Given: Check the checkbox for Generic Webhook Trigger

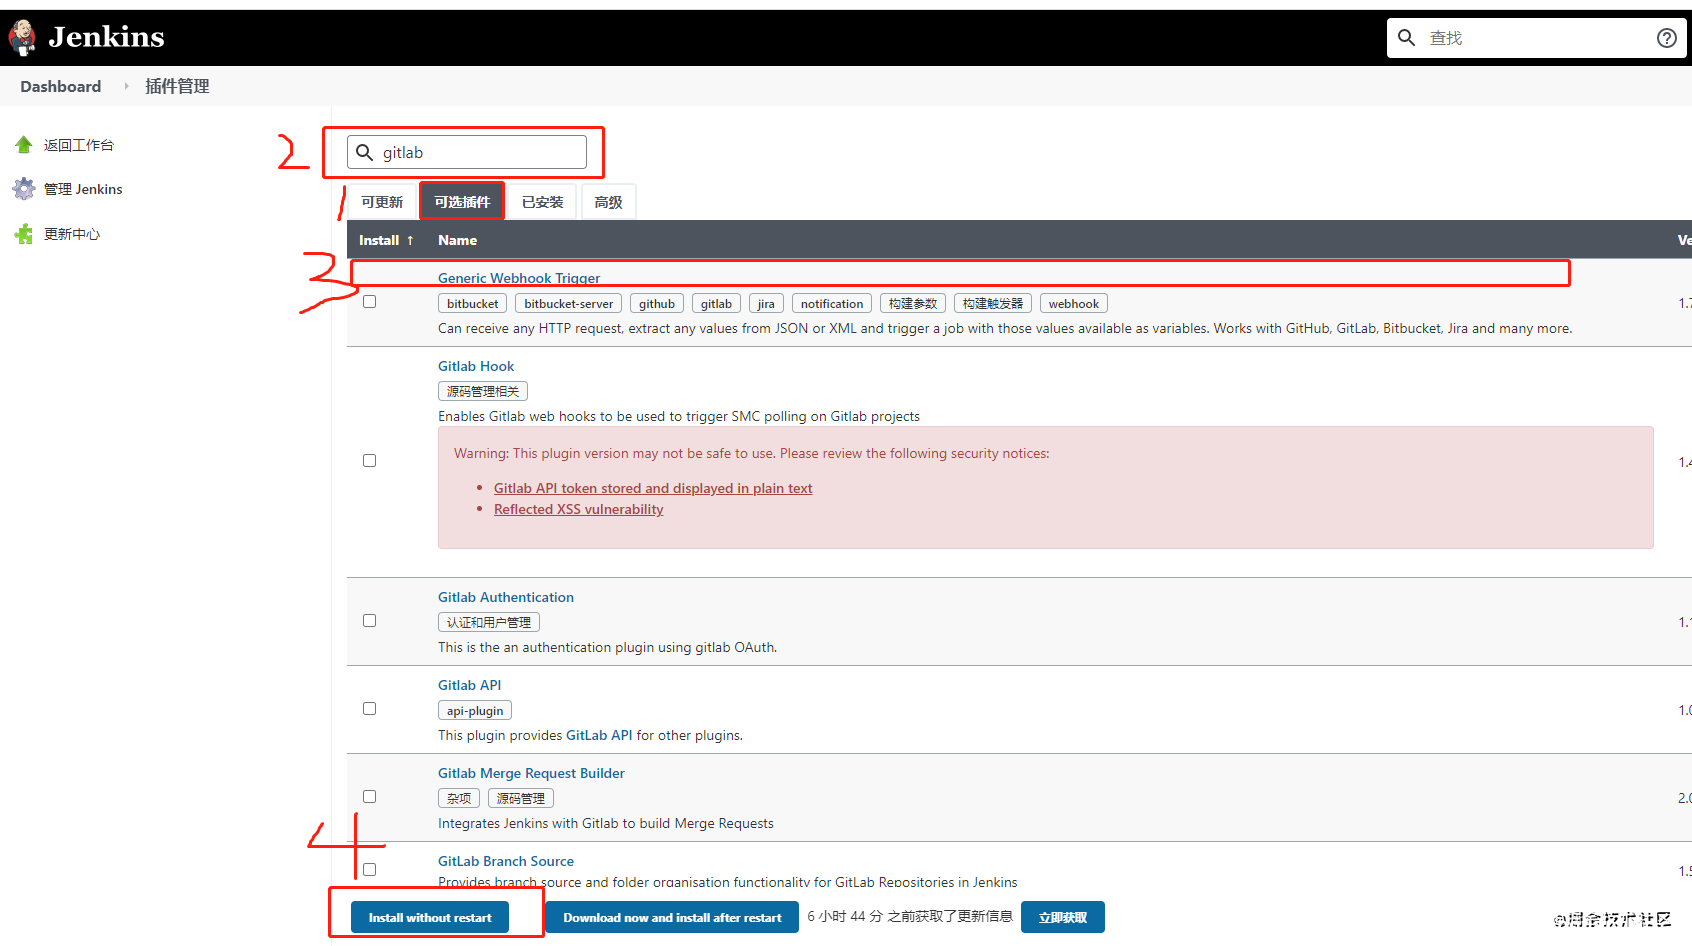Looking at the screenshot, I should pos(369,301).
